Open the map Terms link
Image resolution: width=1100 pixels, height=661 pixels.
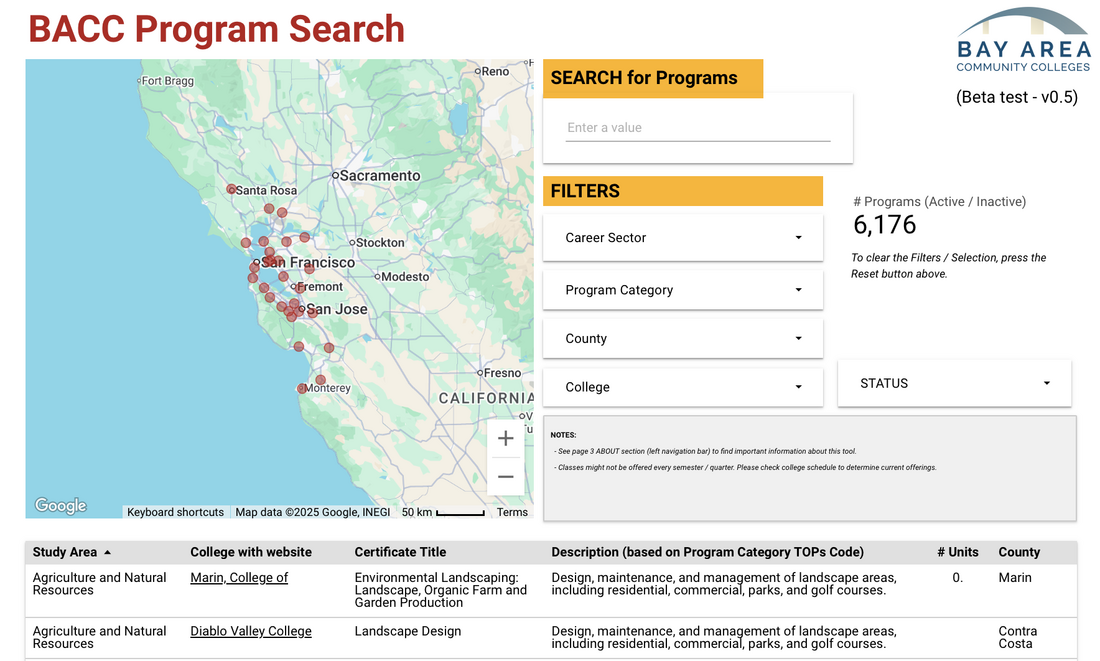tap(512, 512)
